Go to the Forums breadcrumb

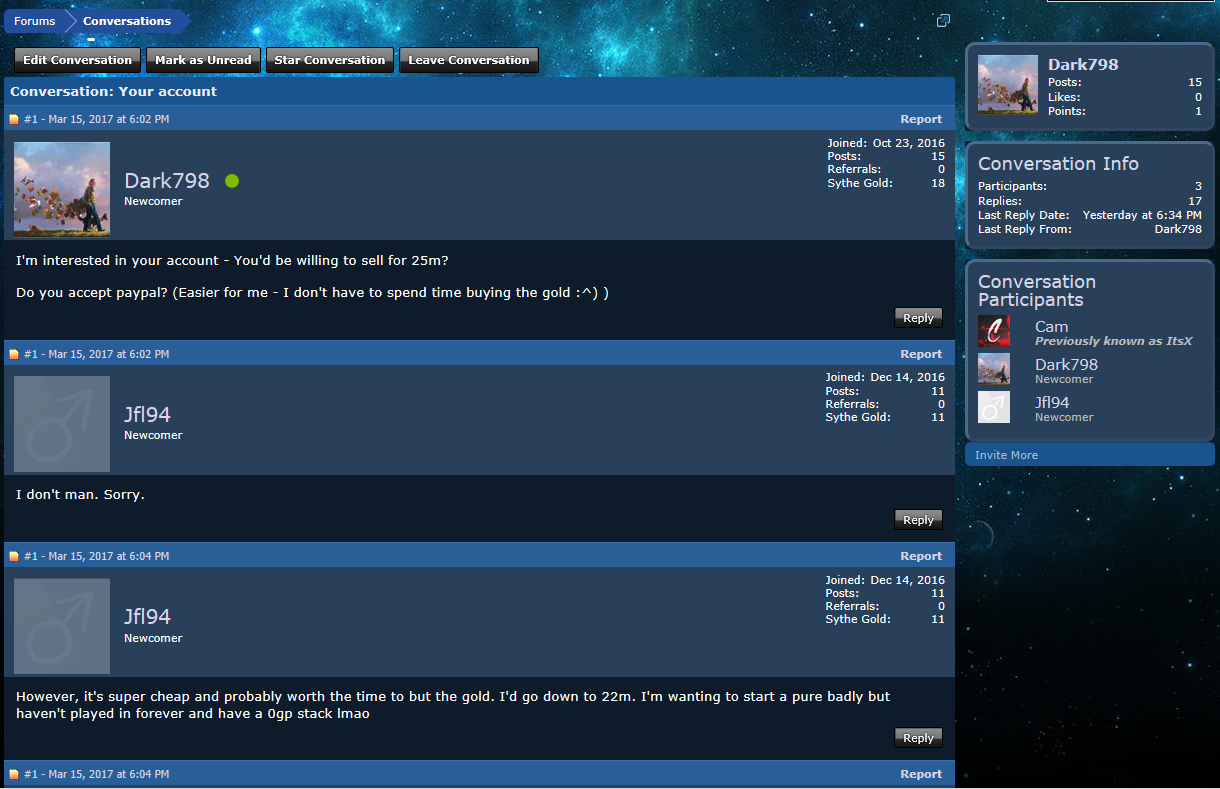coord(35,21)
